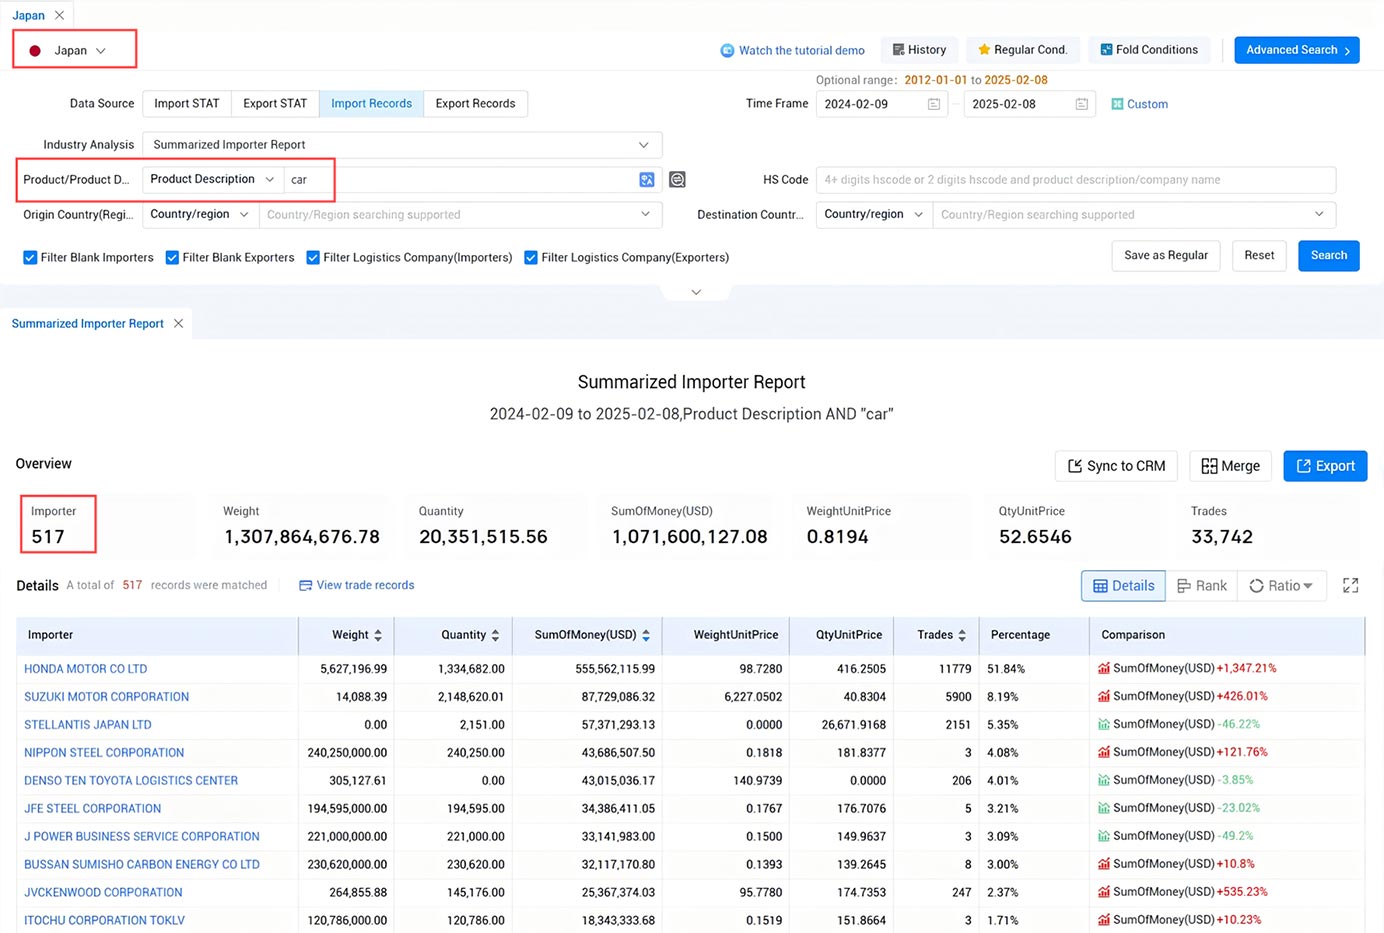Open BUSSAN SUMISHO CARBON ENERGY CO LTD
Screen dimensions: 1384x933
point(142,865)
